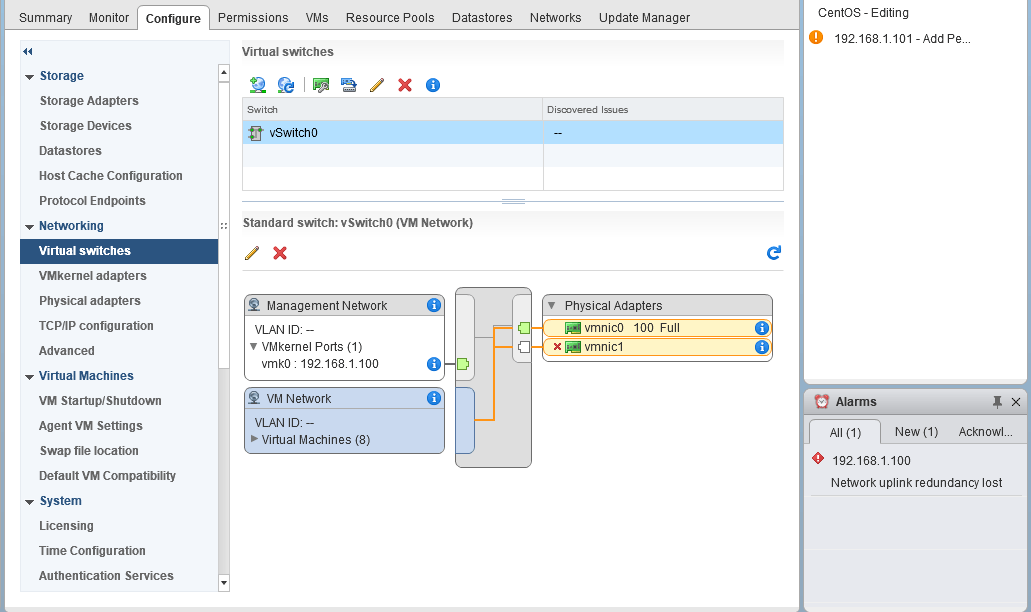Click the Refresh host network system icon
This screenshot has height=612, width=1031.
[286, 84]
